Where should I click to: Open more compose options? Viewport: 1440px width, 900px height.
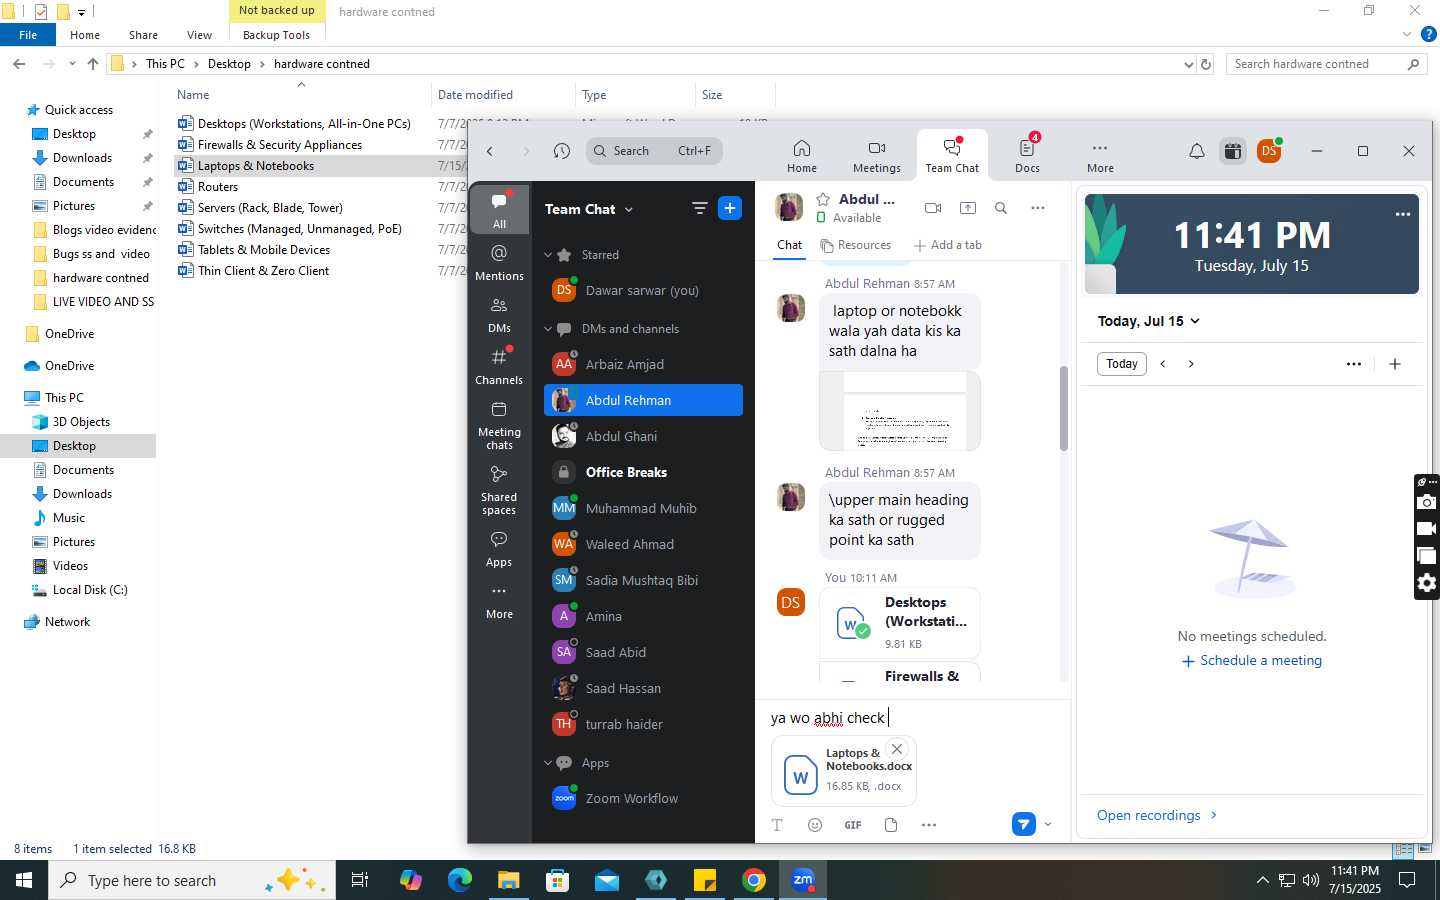pos(929,825)
